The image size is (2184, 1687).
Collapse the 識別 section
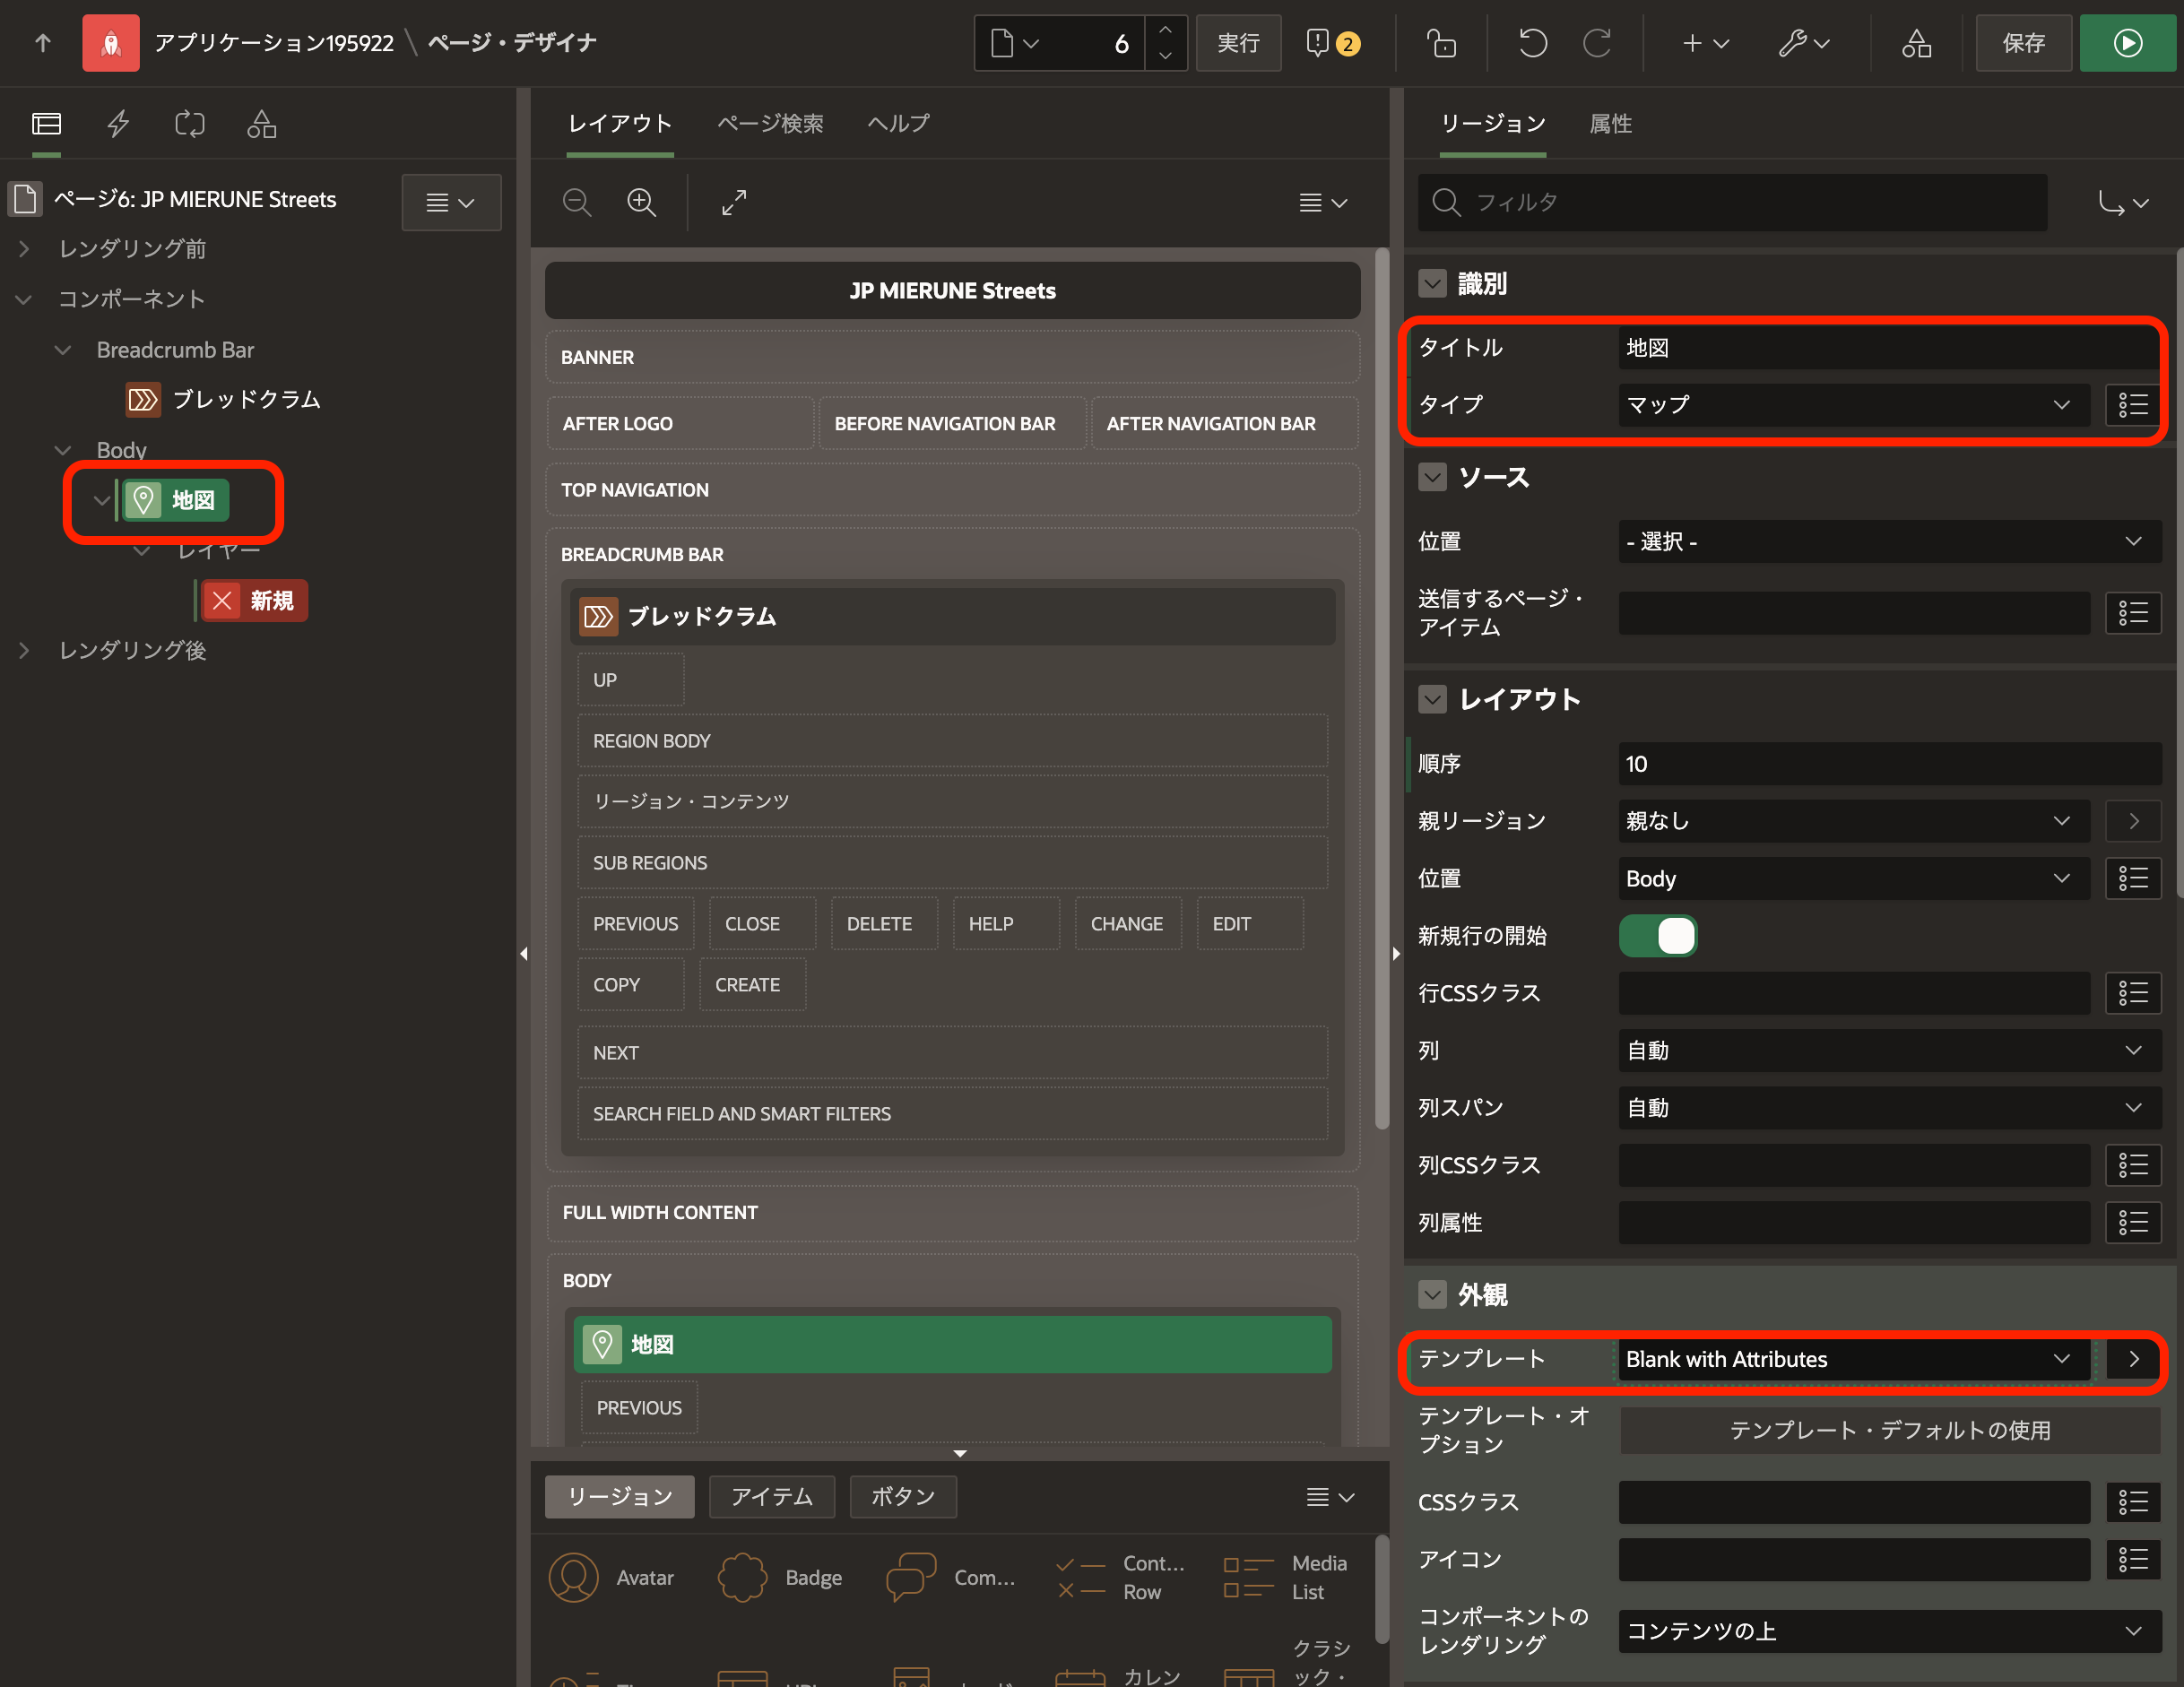pos(1432,284)
